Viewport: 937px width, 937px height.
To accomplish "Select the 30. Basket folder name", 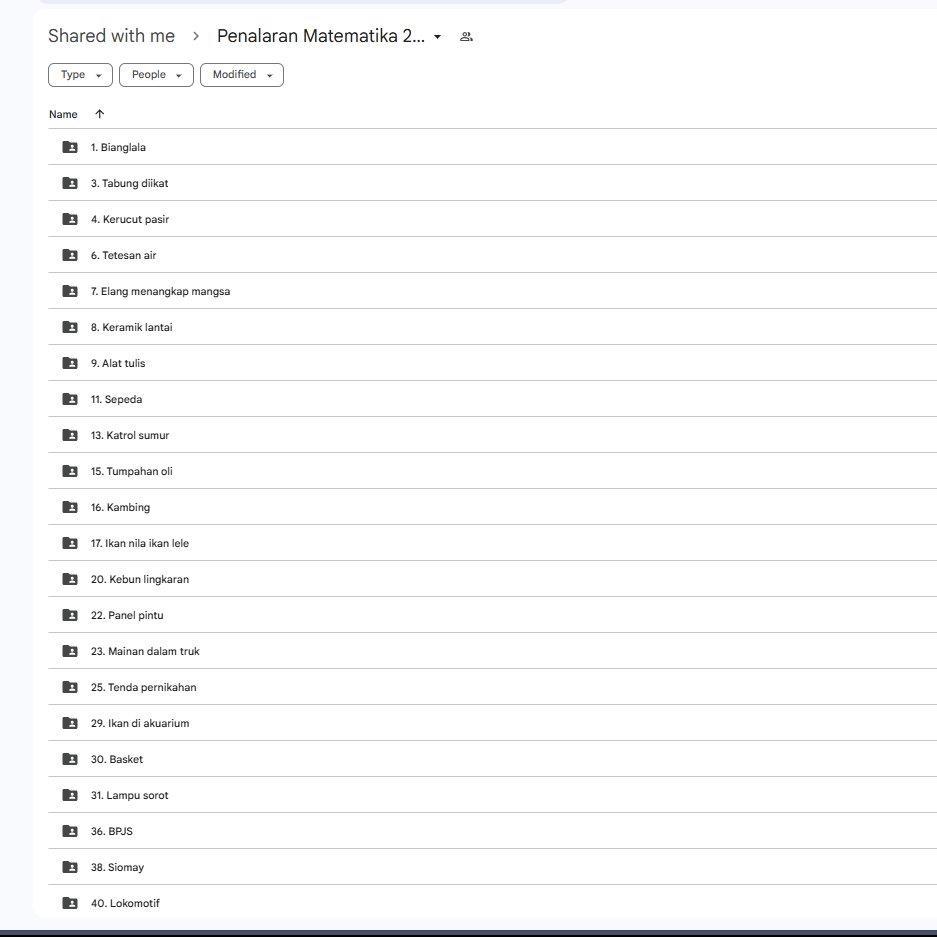I will pos(117,759).
